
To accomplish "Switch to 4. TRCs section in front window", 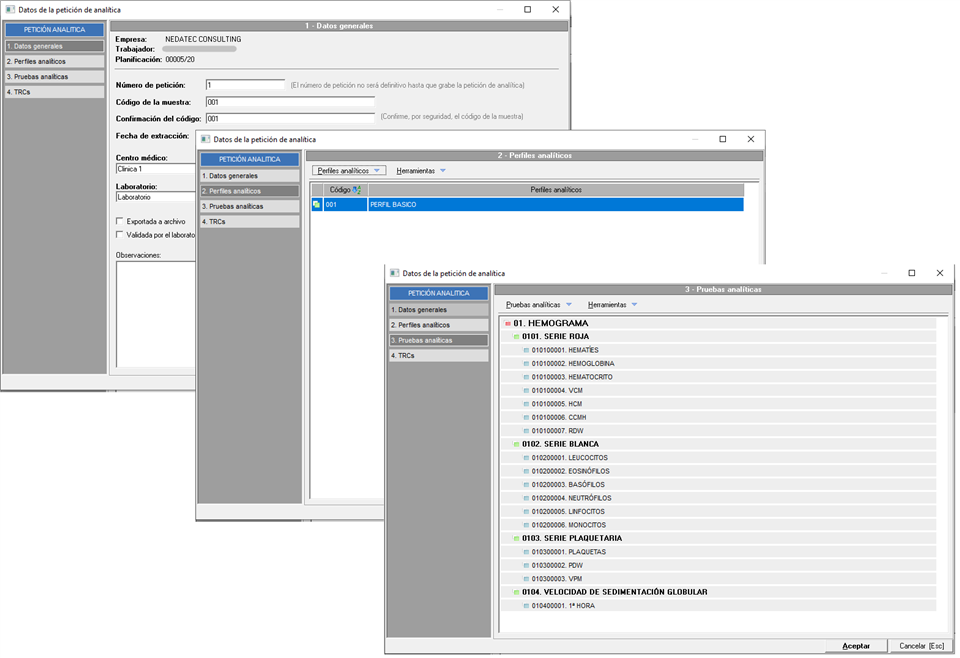I will click(438, 355).
